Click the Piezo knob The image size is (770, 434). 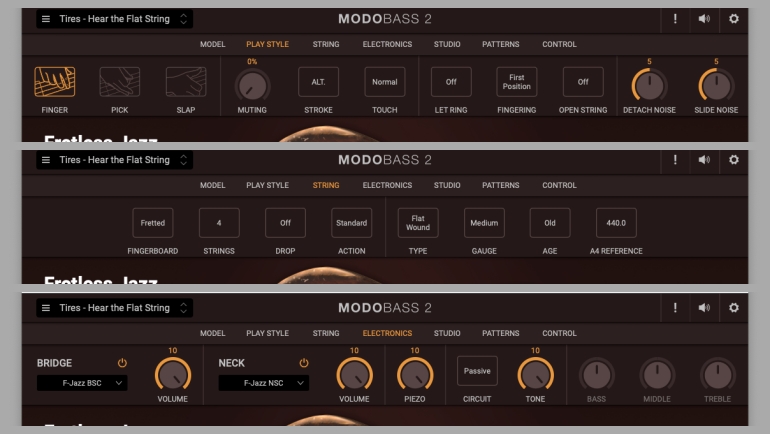(414, 375)
